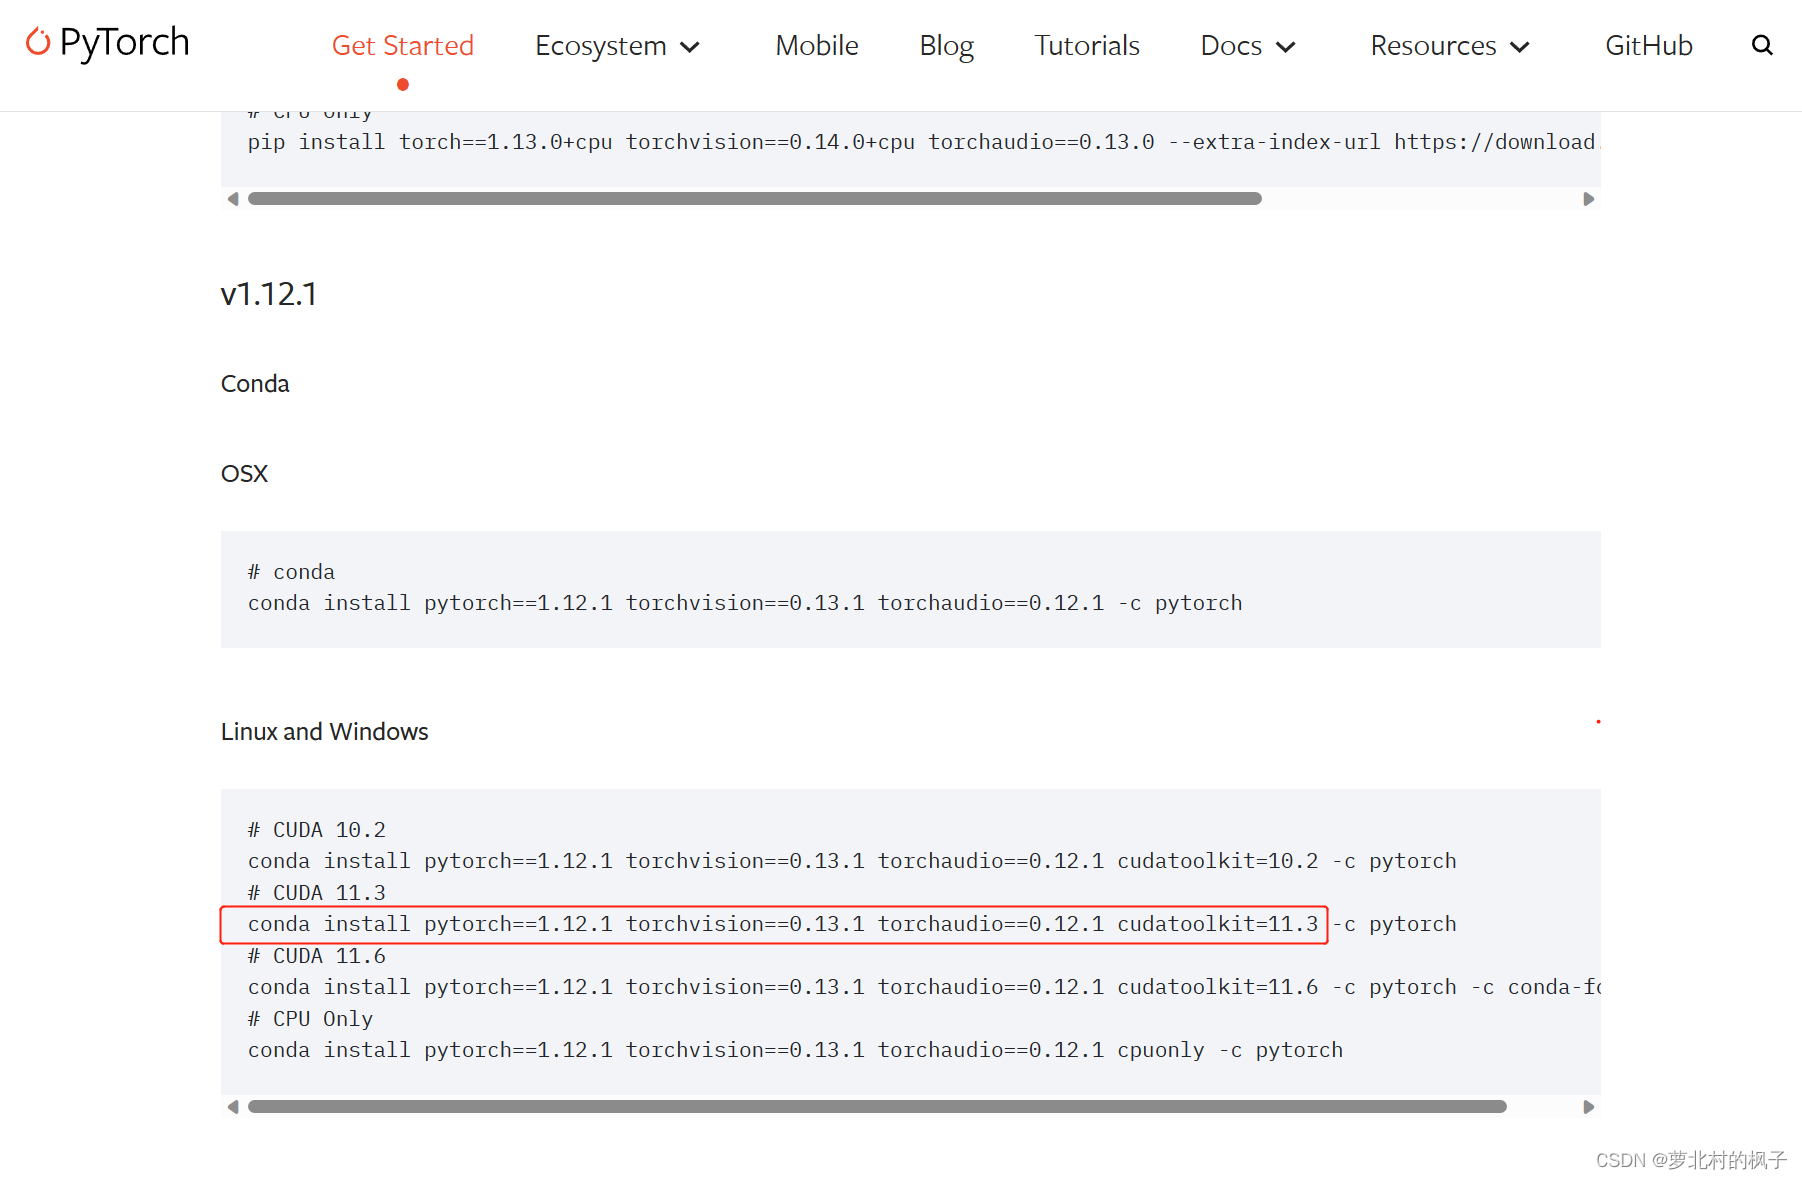Click the pip code block horizontal scrollbar
This screenshot has height=1179, width=1802.
(x=755, y=199)
